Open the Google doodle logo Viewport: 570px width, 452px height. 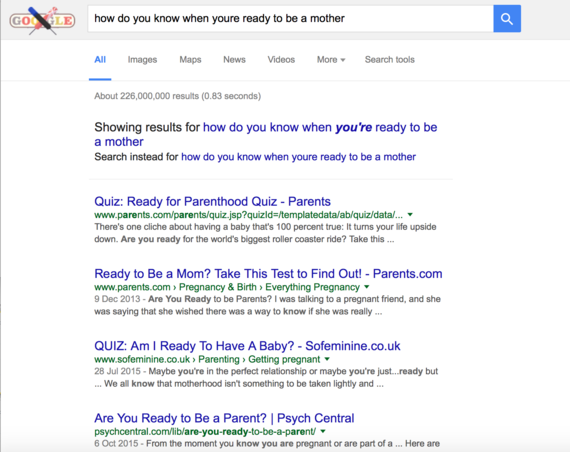43,20
